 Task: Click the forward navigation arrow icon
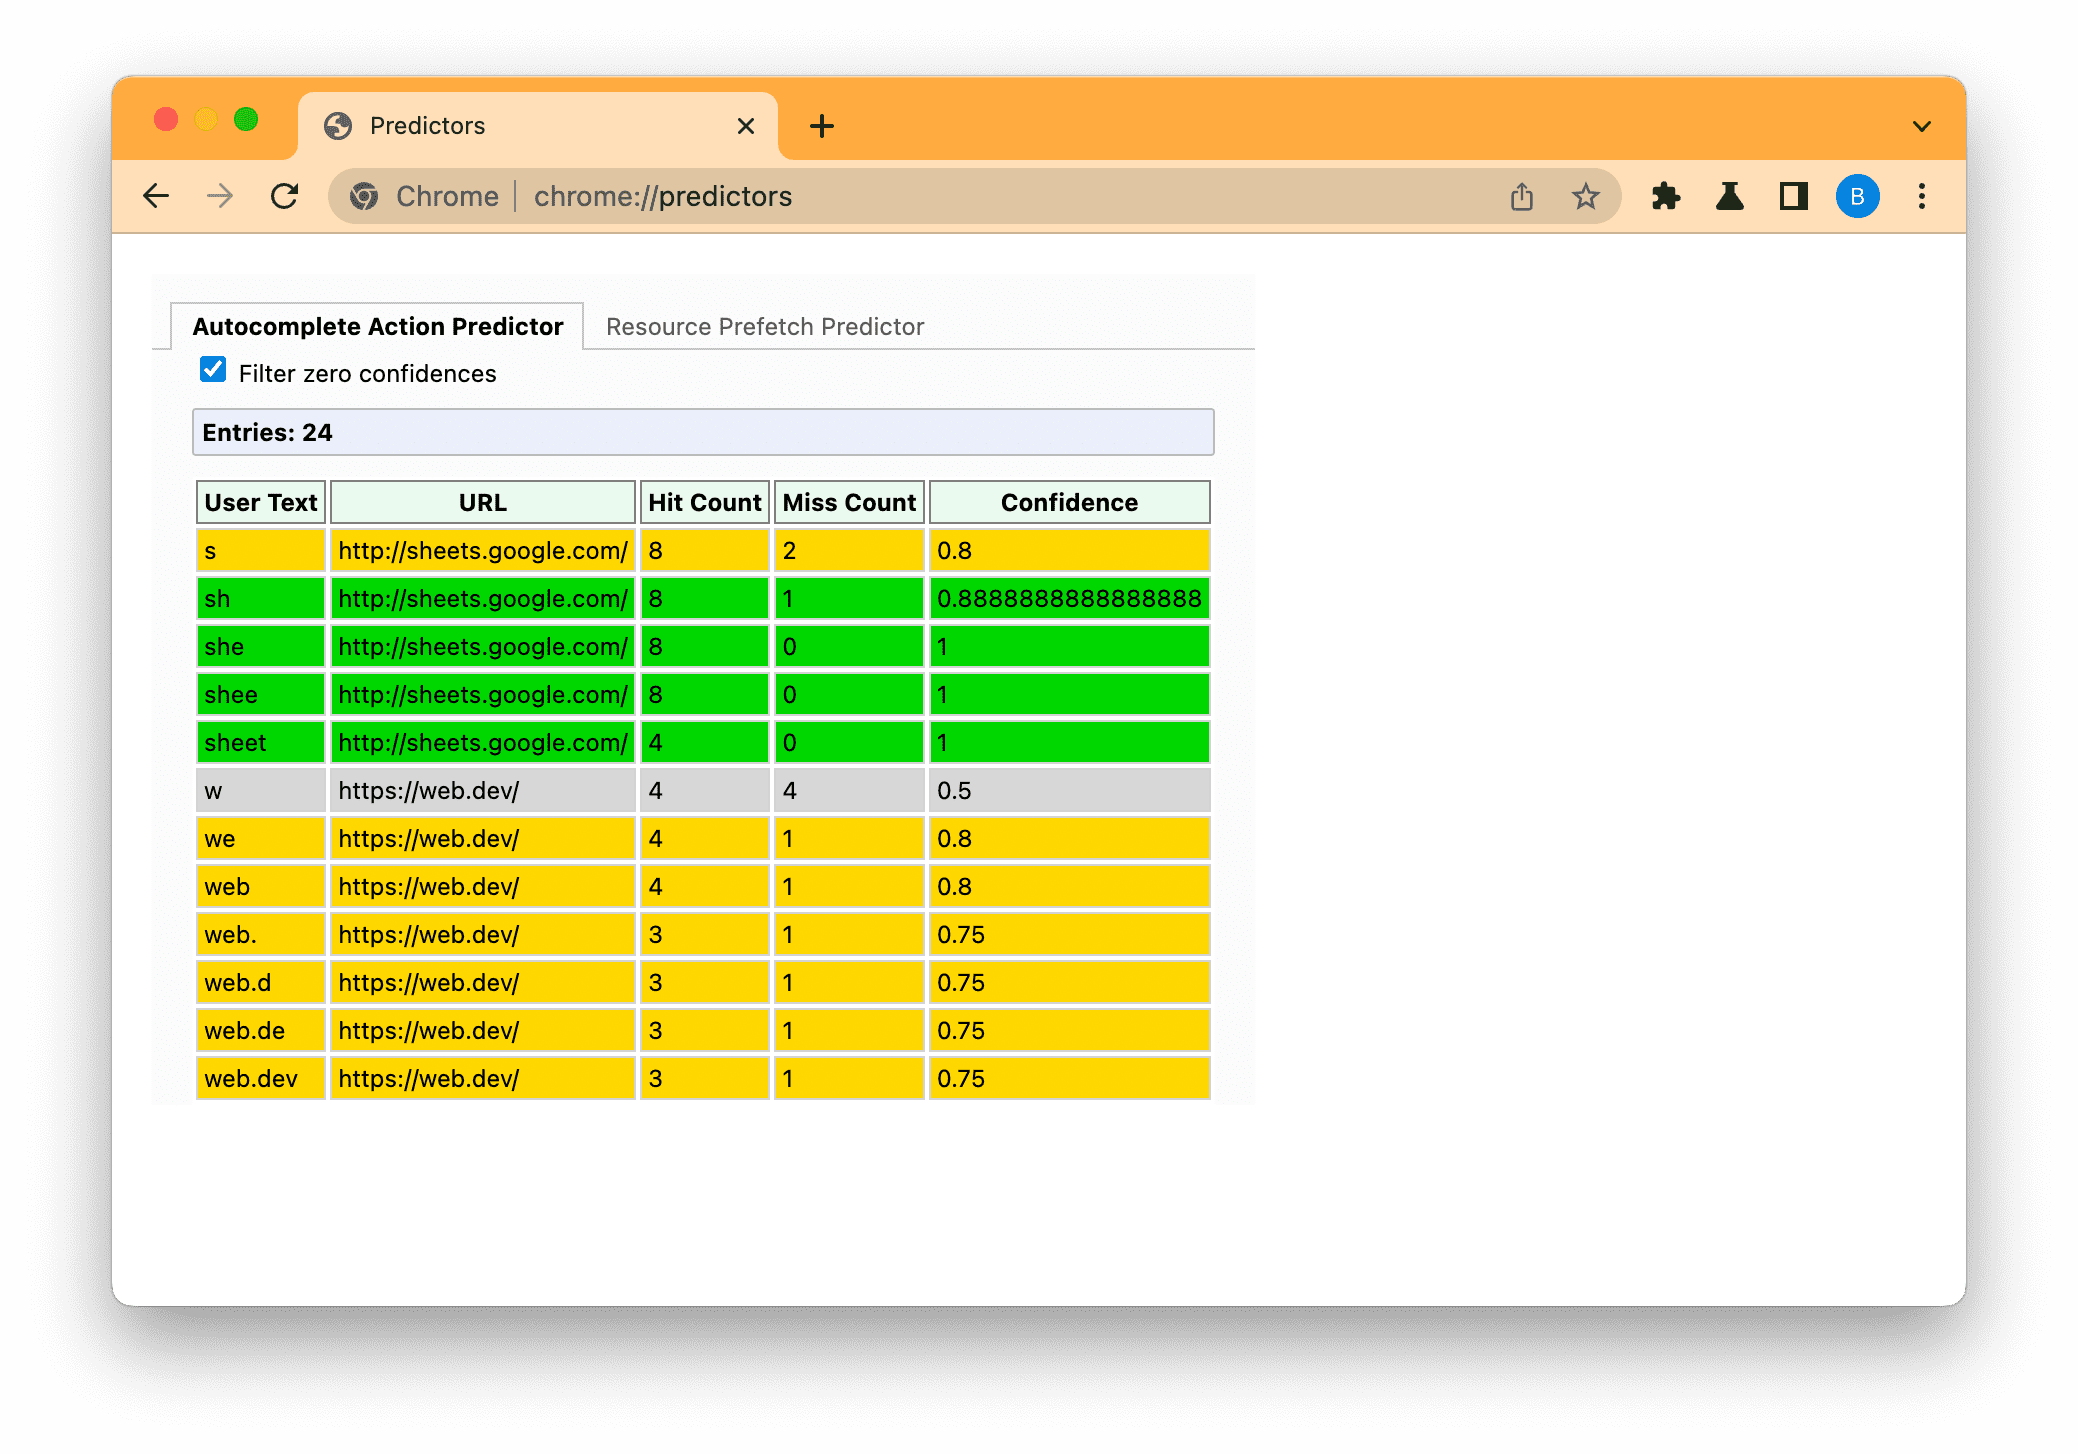pos(221,197)
